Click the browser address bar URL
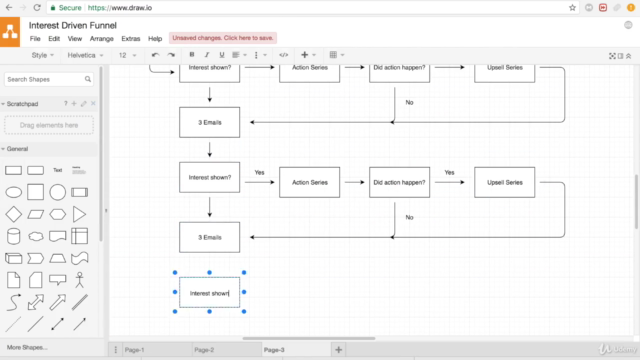Screen dimensions: 640x360 click(120, 8)
